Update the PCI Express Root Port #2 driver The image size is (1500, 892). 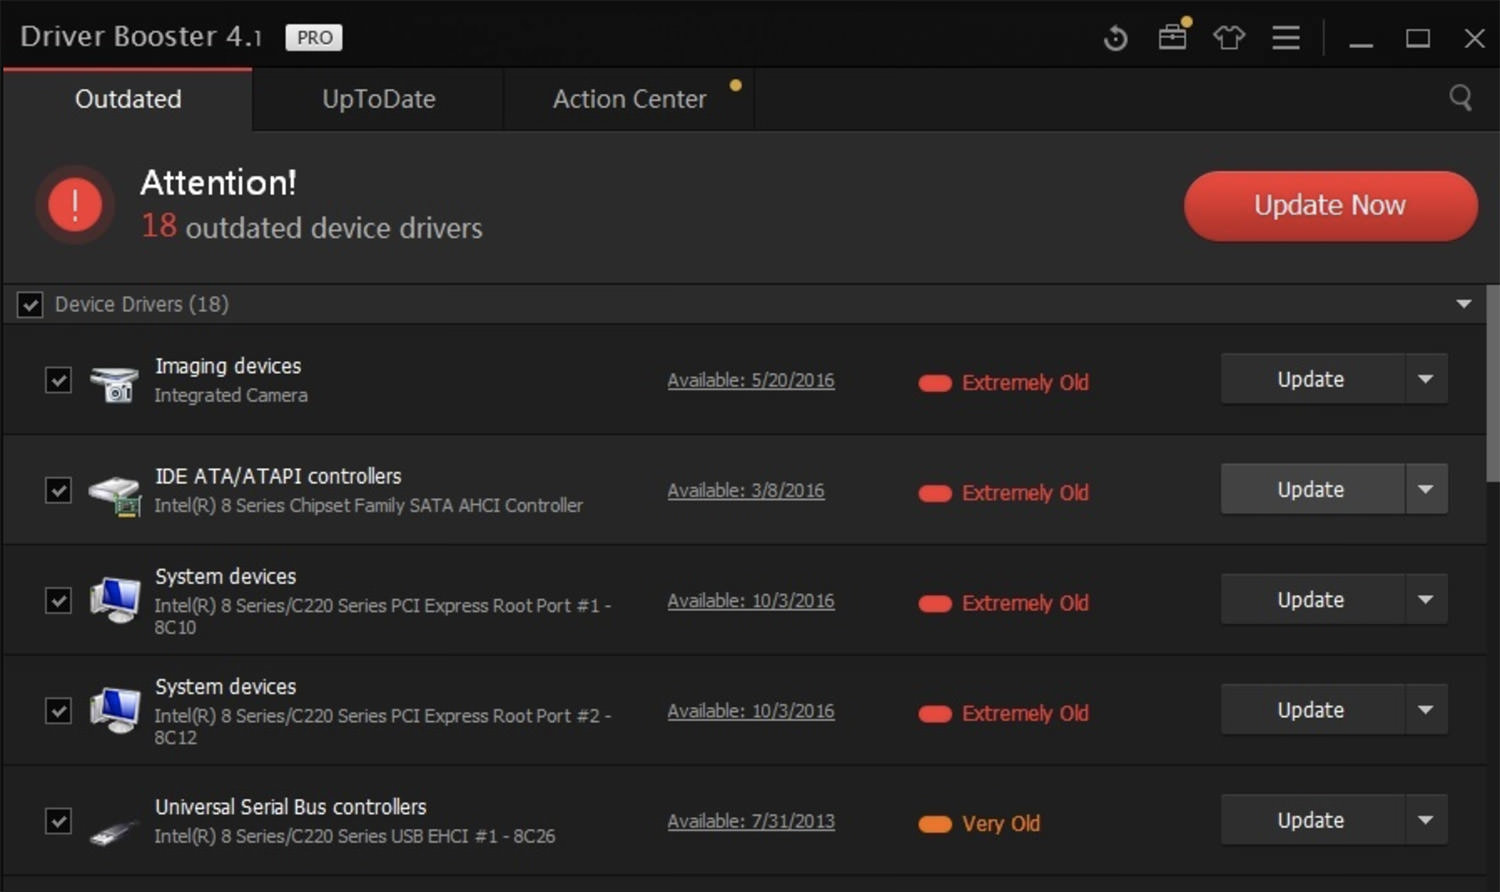coord(1312,709)
